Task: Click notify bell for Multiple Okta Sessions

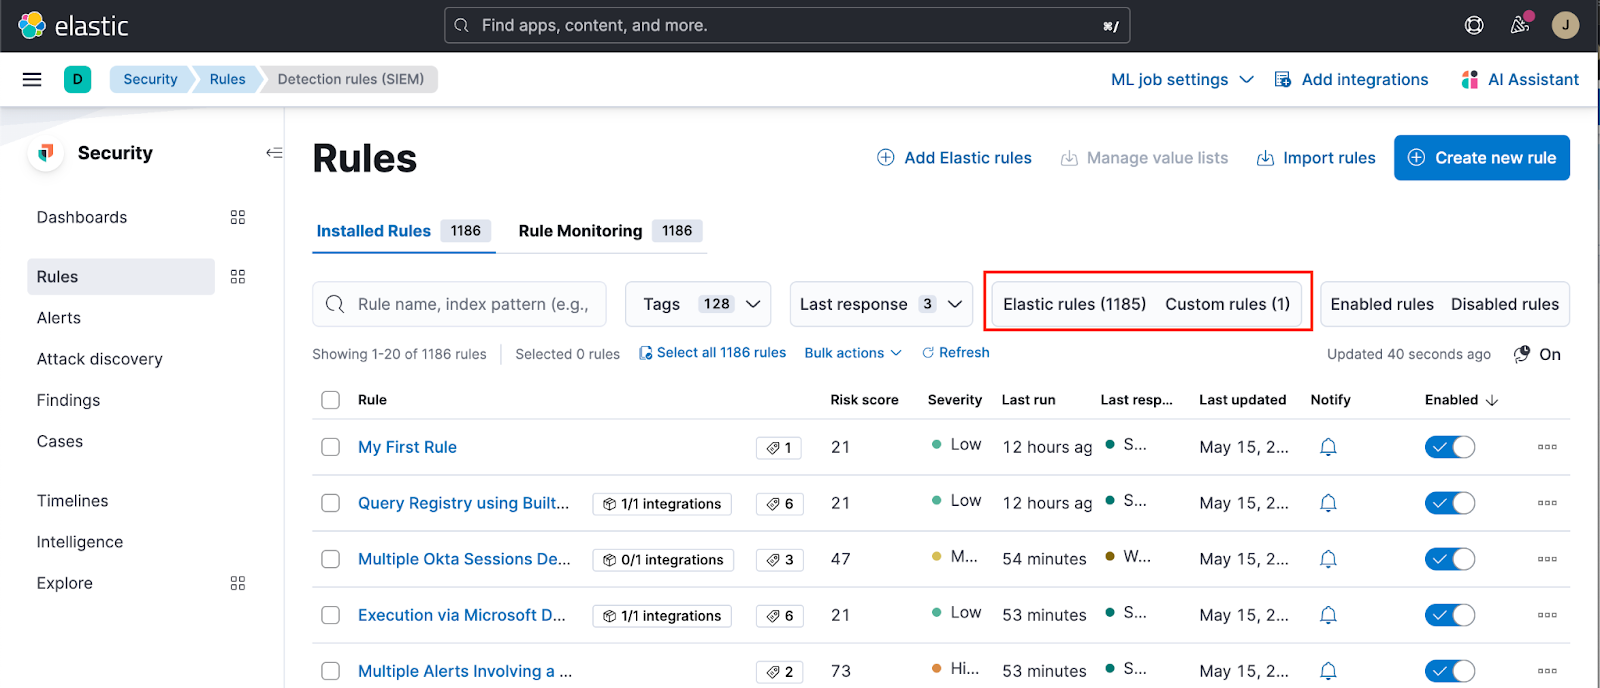Action: click(1328, 559)
